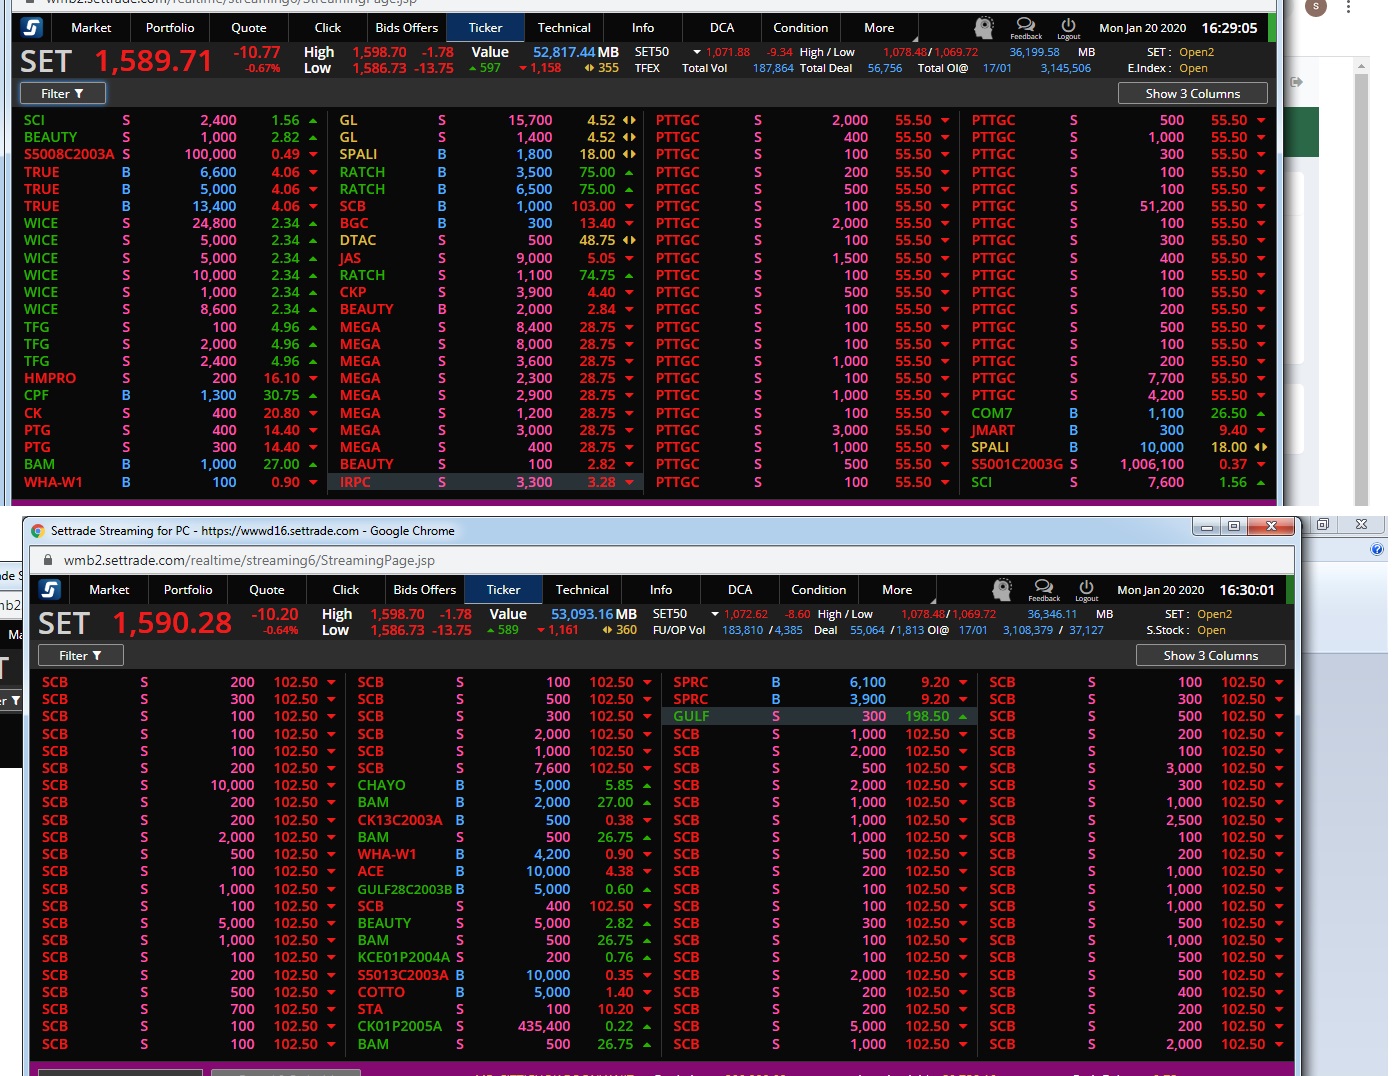
Task: Click the SET index value 1,590.28
Action: point(172,623)
